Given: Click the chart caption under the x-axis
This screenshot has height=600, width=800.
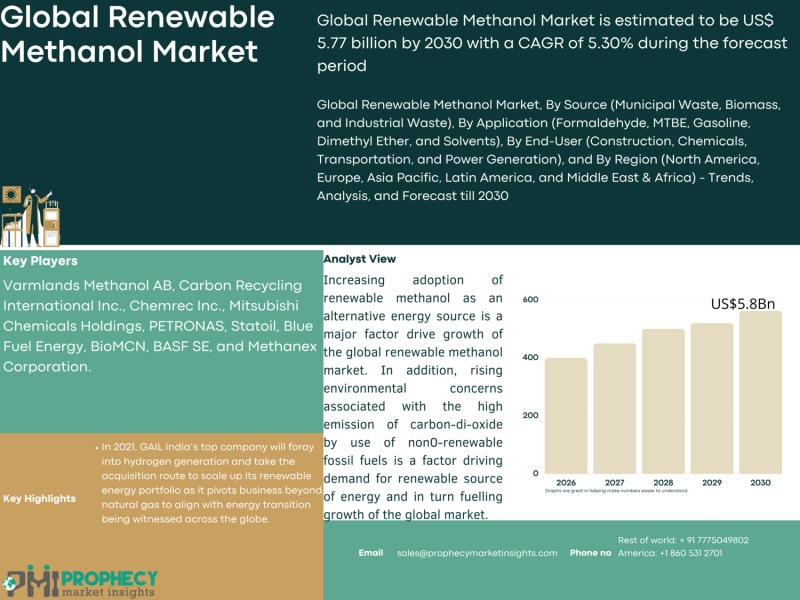Looking at the screenshot, I should [x=616, y=491].
